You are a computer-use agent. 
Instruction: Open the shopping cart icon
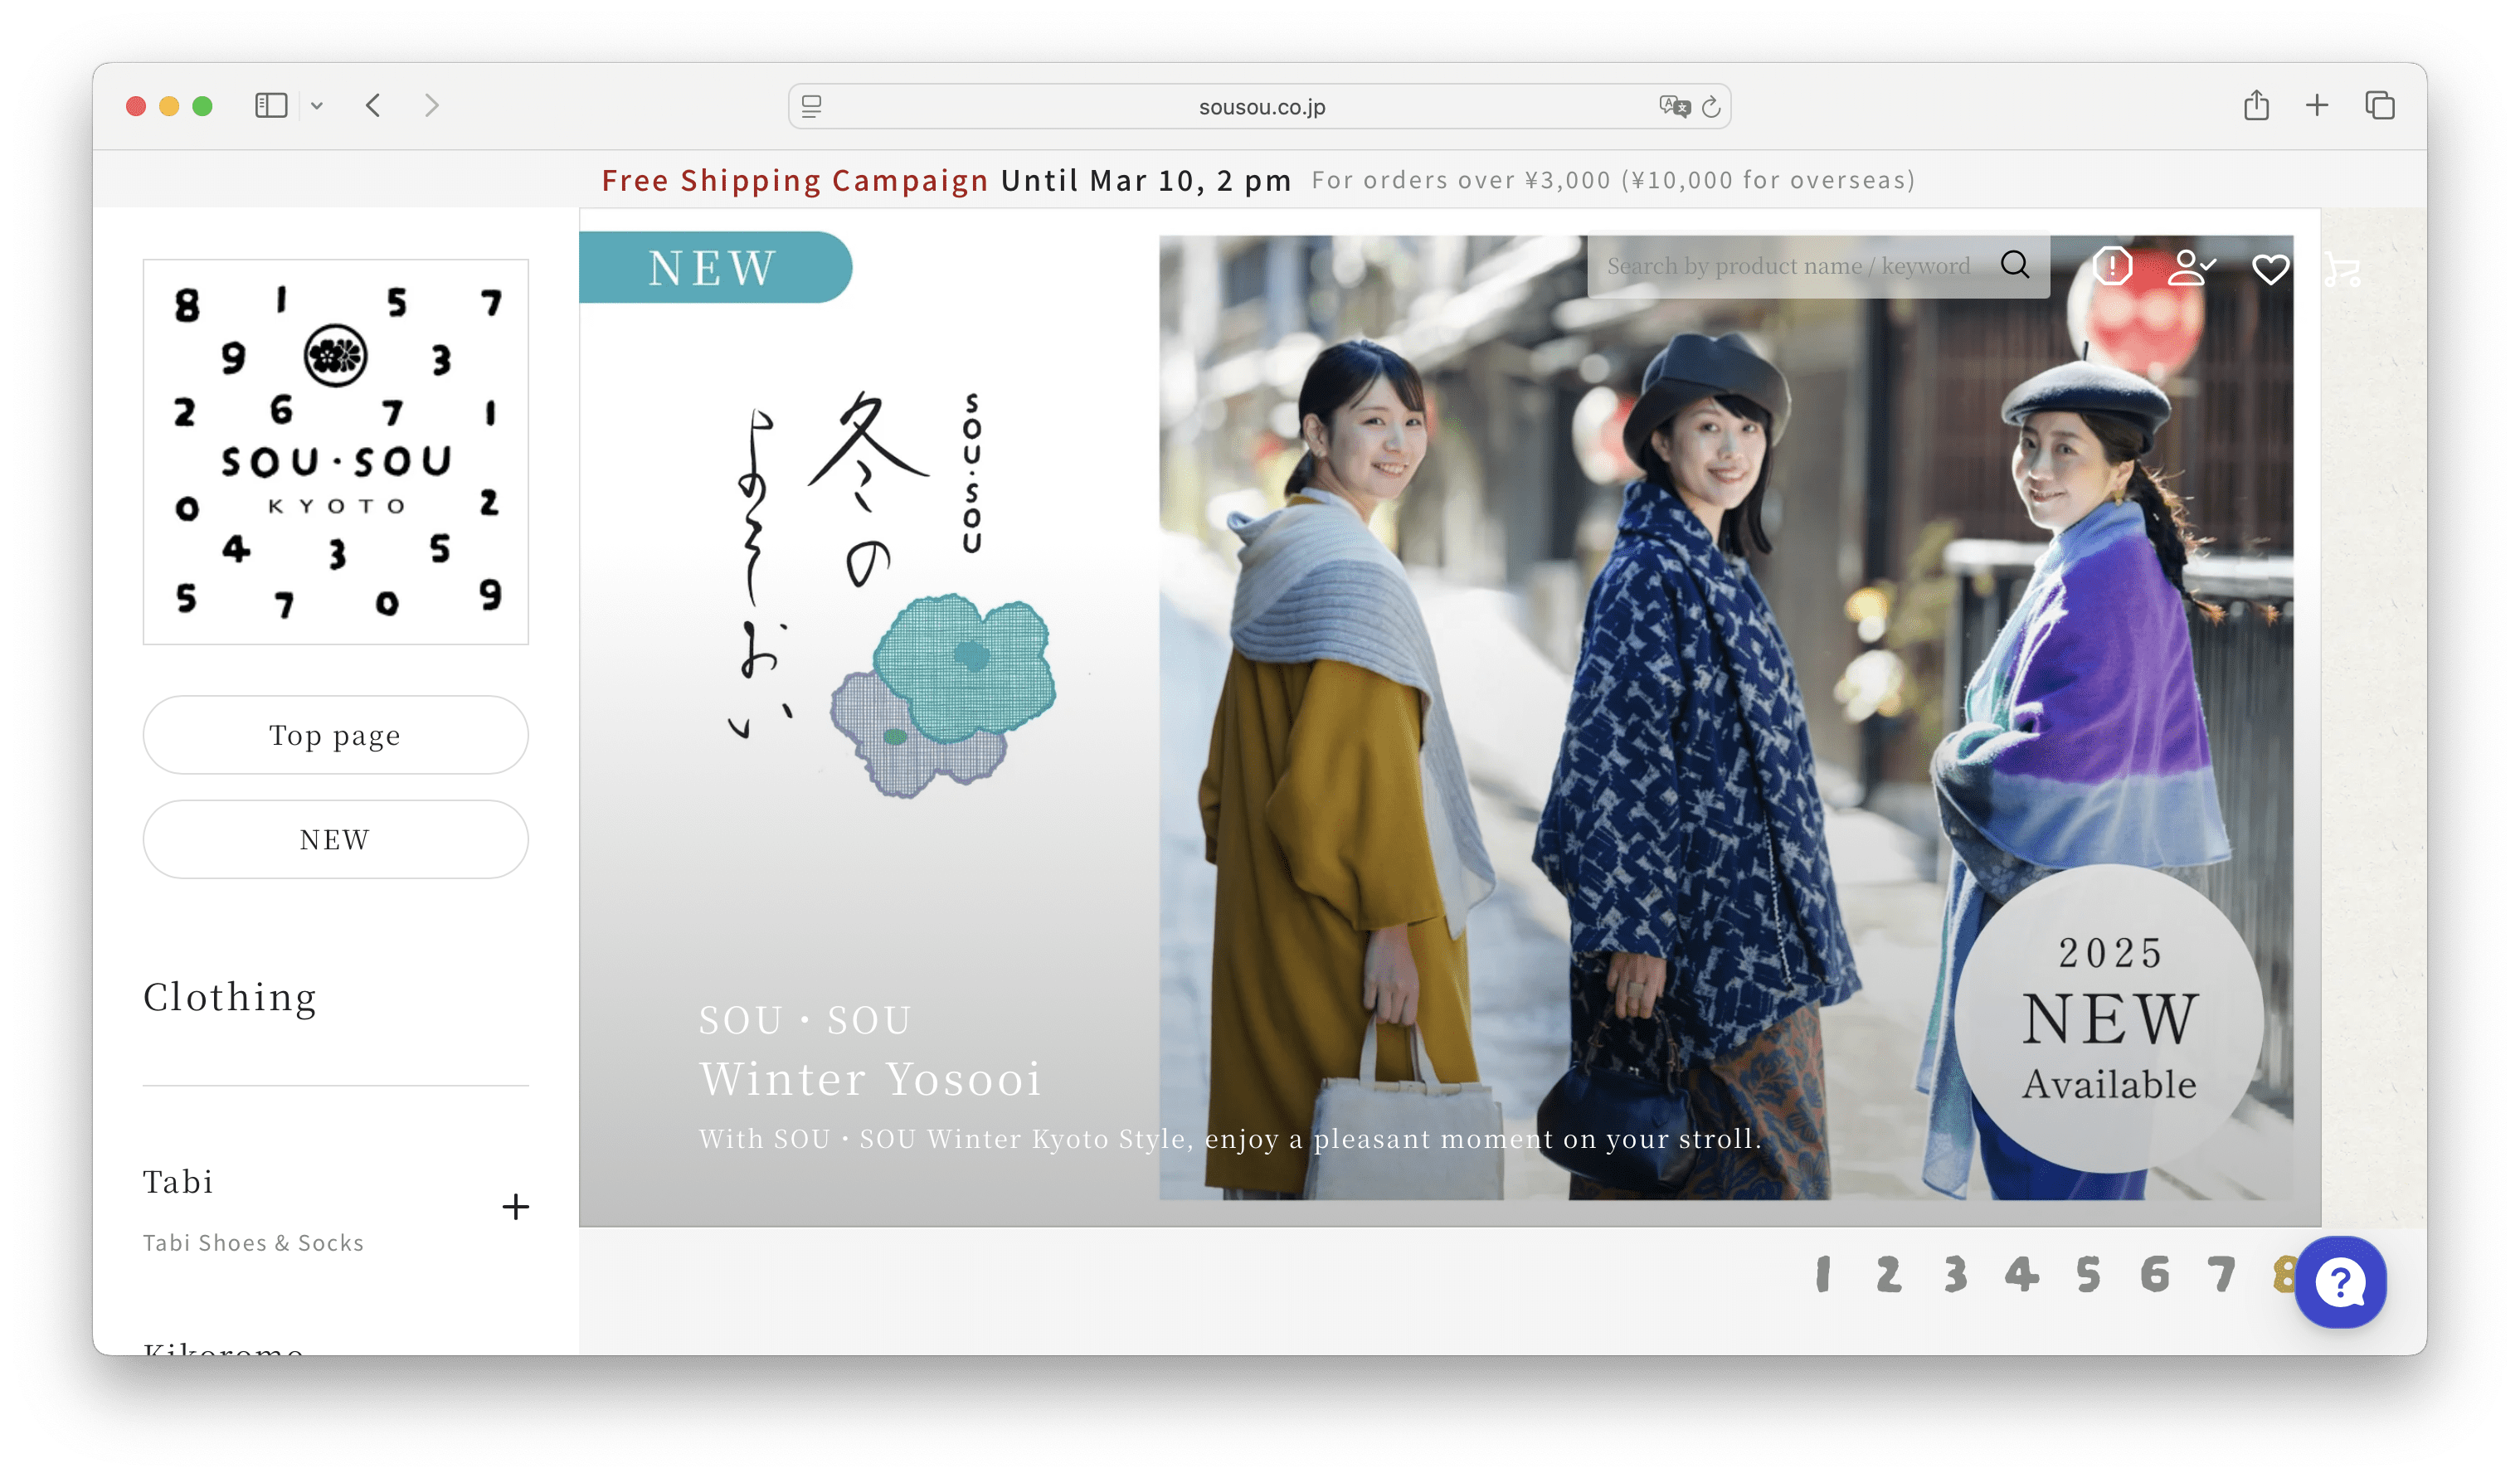pos(2342,269)
